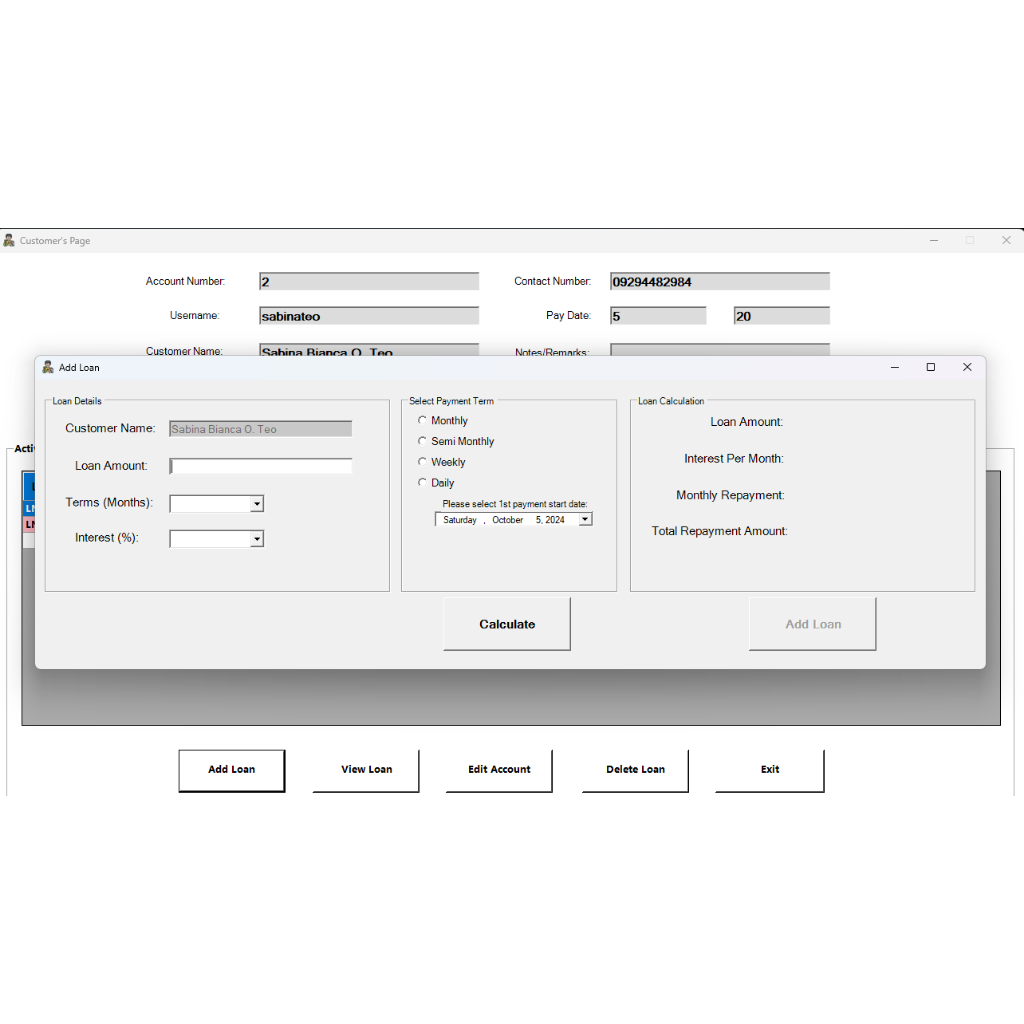Click the Customer's Page window icon
Screen dimensions: 1024x1024
click(9, 241)
